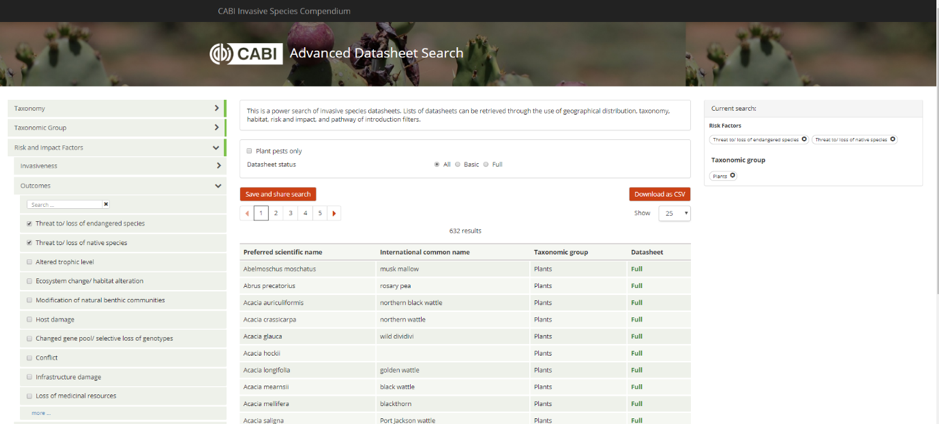The width and height of the screenshot is (939, 424).
Task: Click 'Full' status in Acacia hockii row
Action: pos(637,353)
